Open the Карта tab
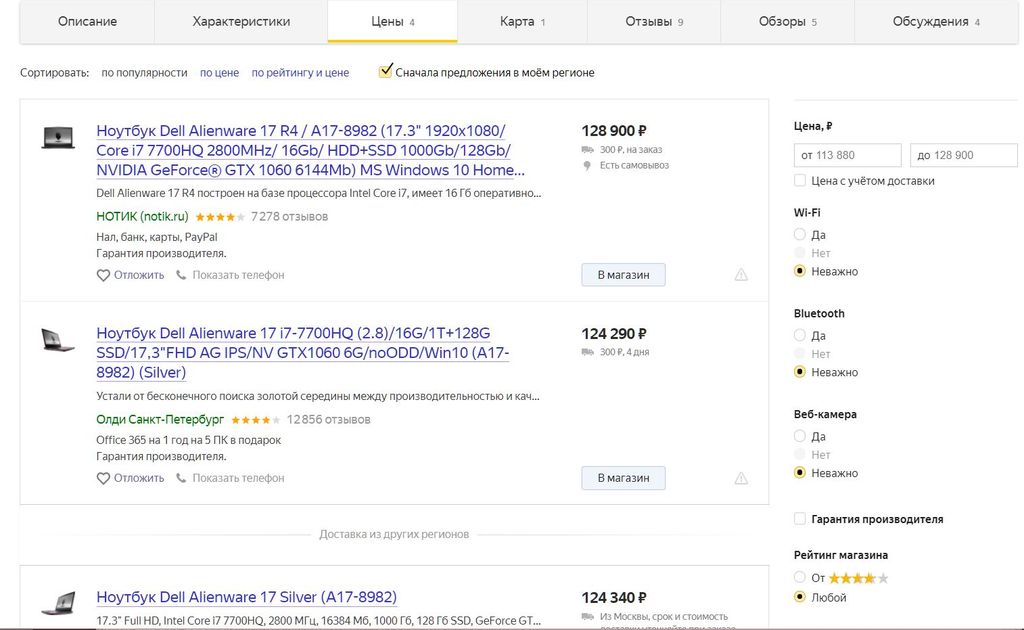Screen dimensions: 1024x630 [522, 22]
